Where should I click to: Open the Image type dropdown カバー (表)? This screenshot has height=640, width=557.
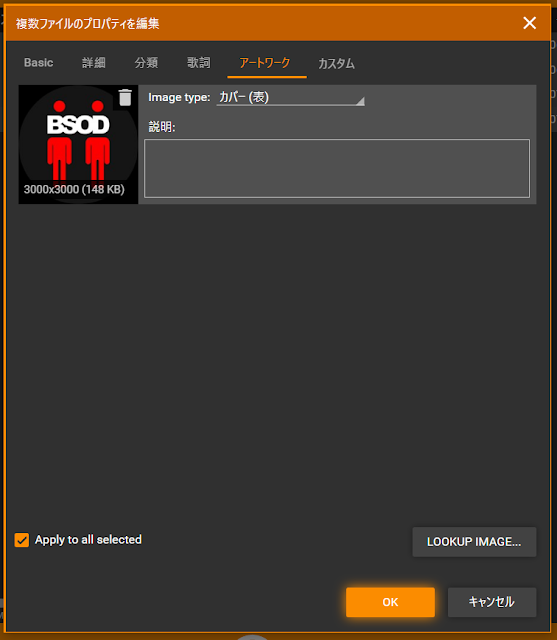pos(291,98)
